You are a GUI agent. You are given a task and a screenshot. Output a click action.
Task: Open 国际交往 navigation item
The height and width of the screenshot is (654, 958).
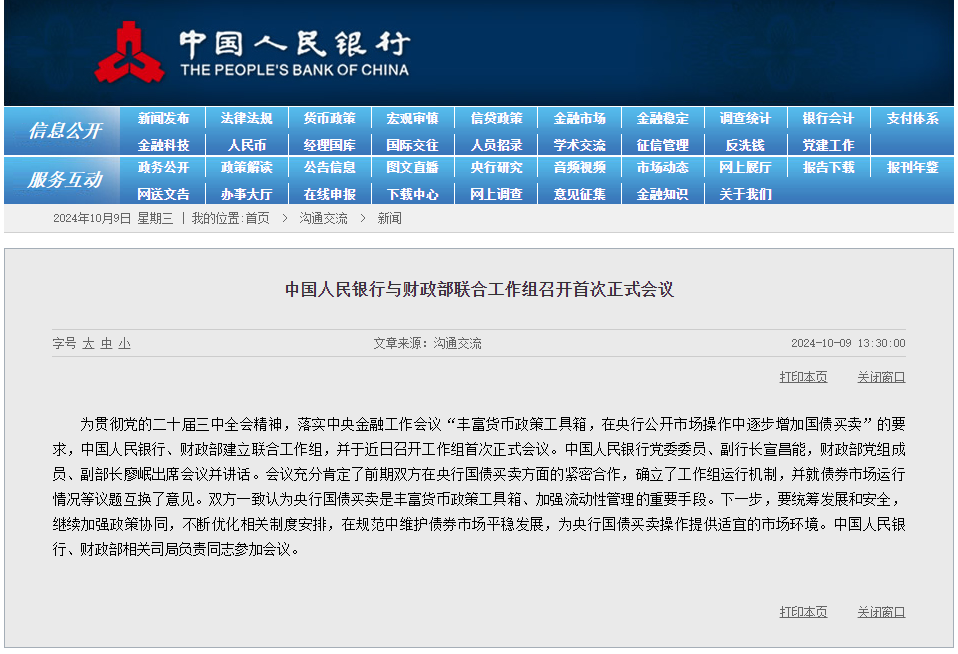click(x=412, y=145)
